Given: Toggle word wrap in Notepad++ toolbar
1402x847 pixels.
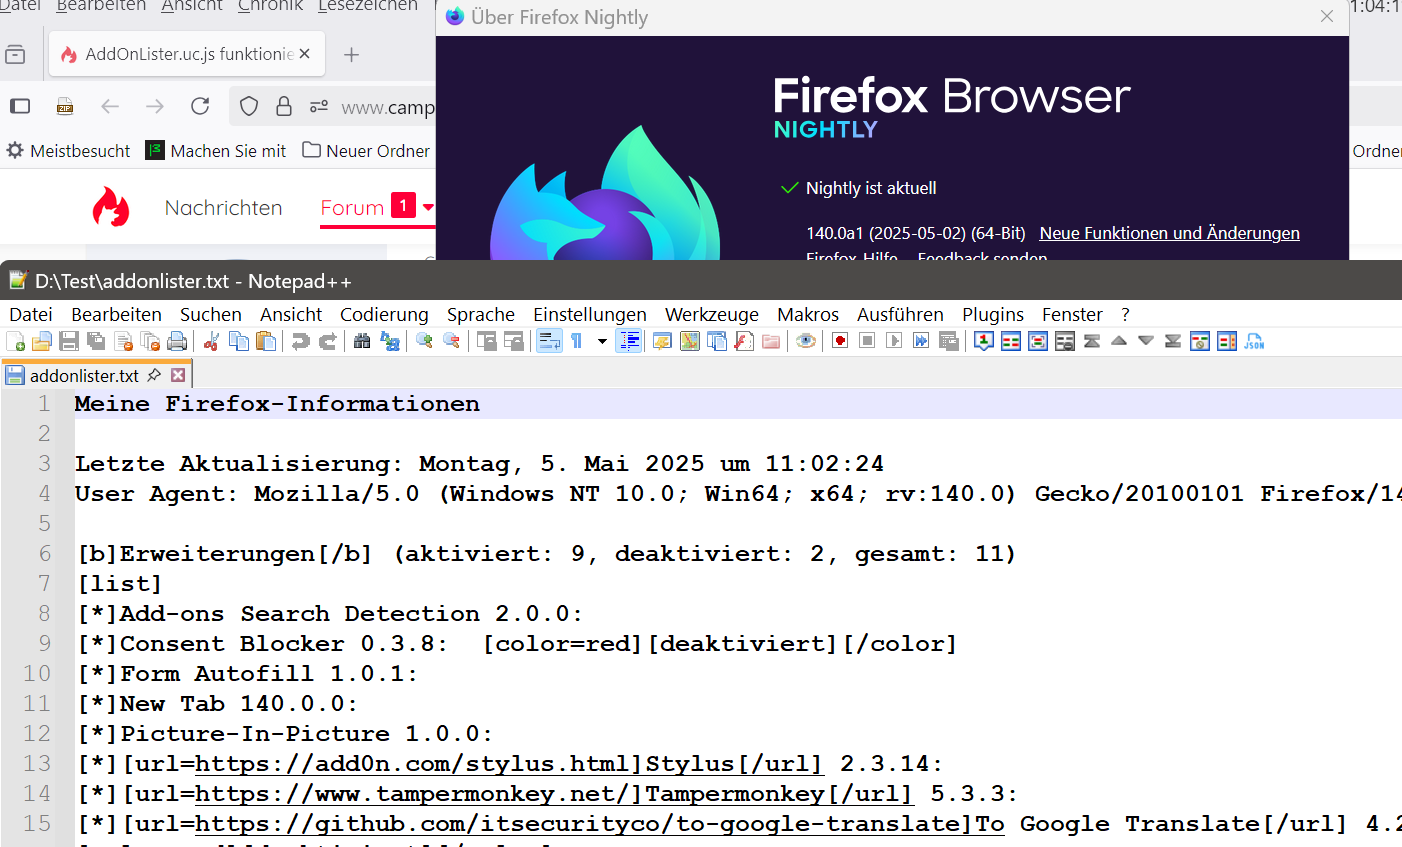Looking at the screenshot, I should [x=549, y=341].
